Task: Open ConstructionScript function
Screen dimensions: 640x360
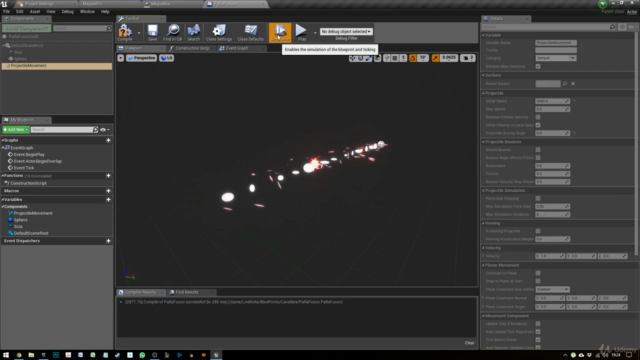Action: (28, 183)
